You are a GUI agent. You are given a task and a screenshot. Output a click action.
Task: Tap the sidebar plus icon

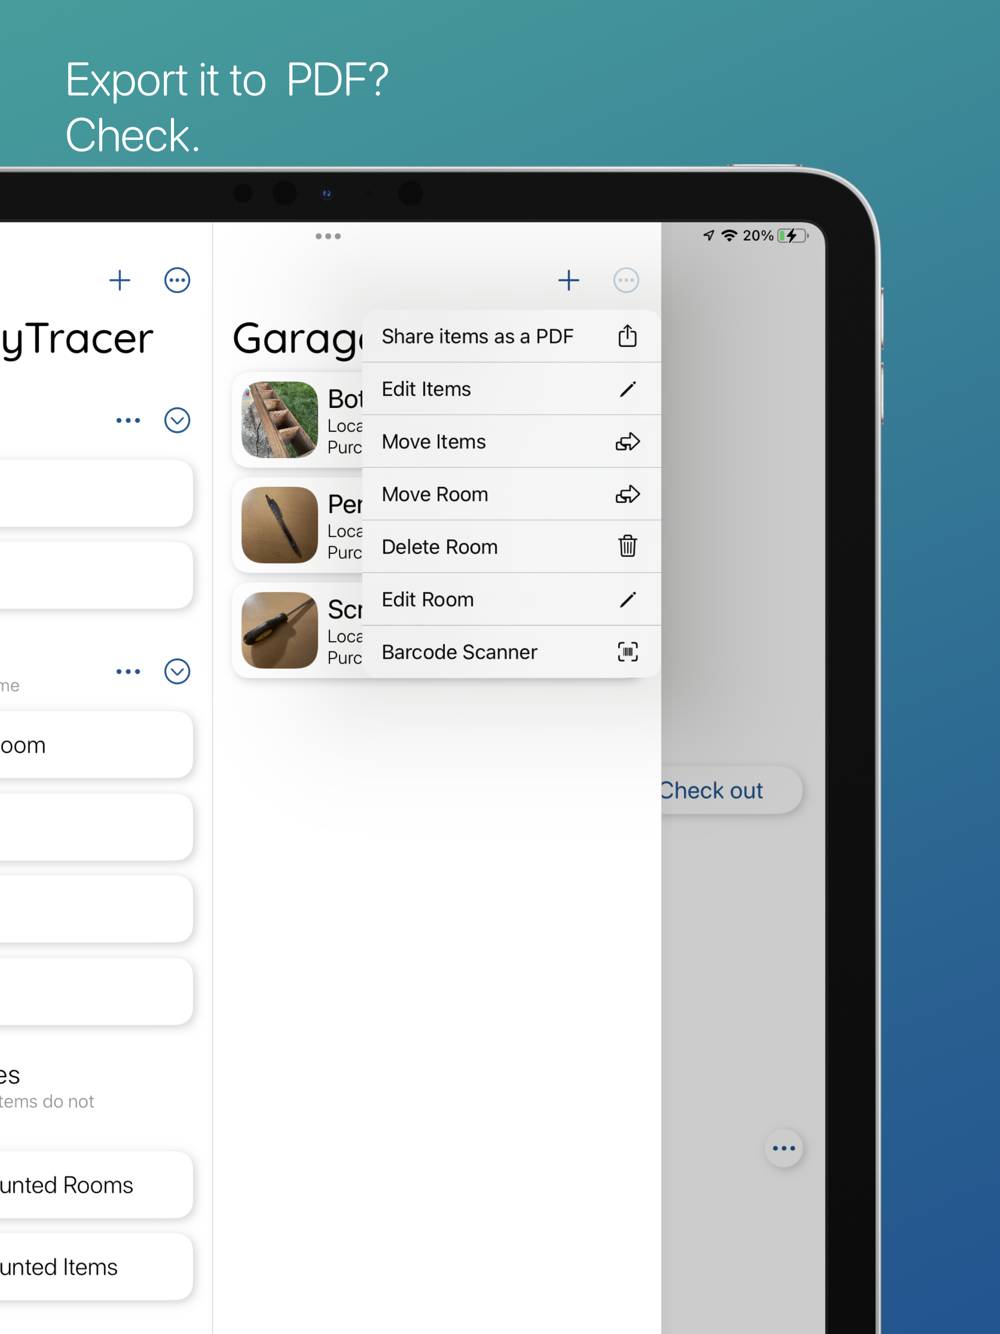[120, 280]
